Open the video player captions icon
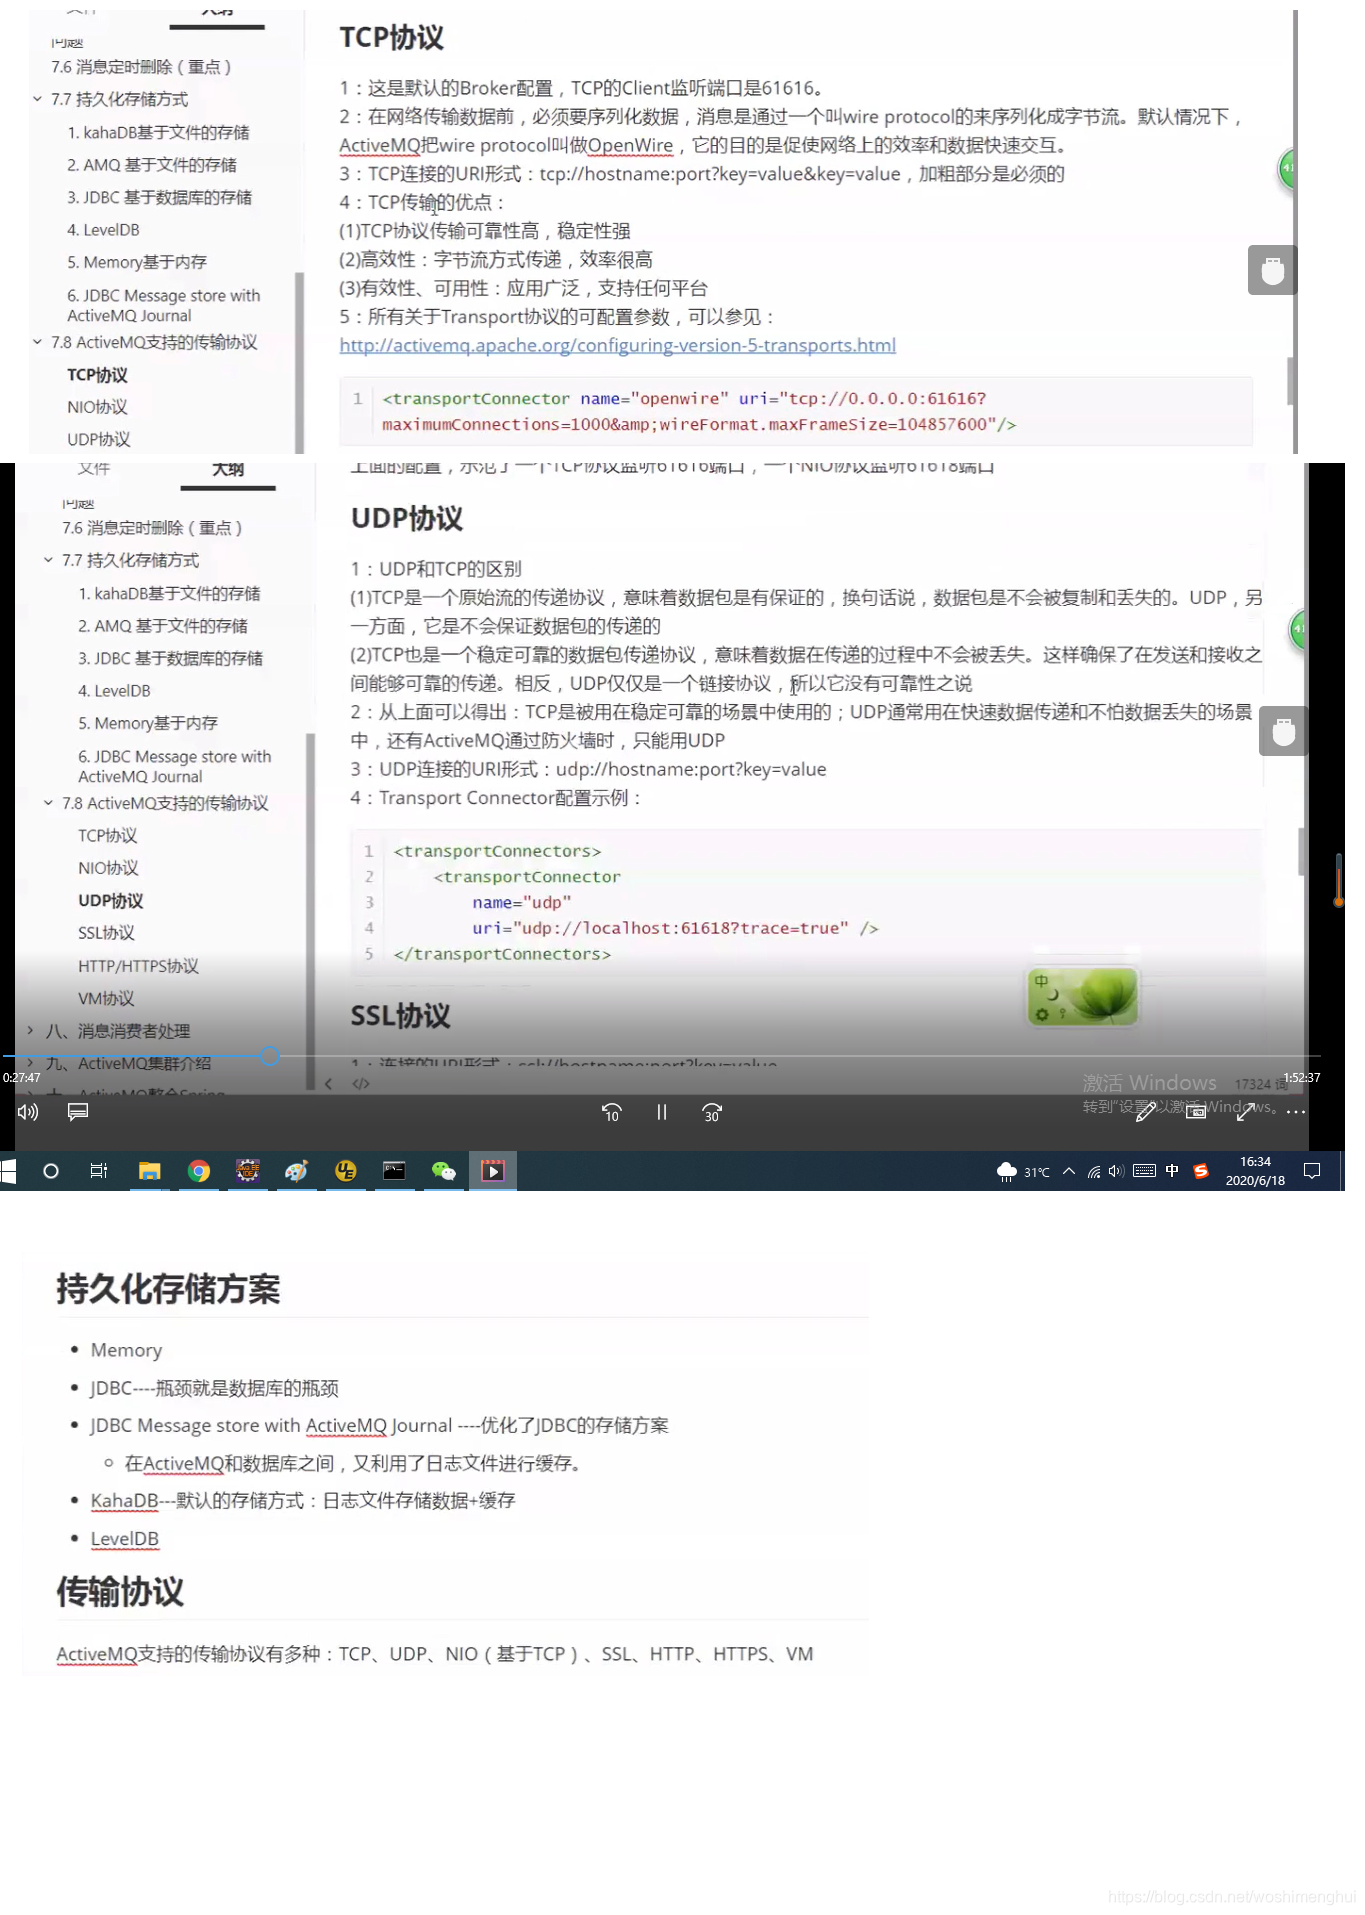The image size is (1365, 1915). pos(78,1112)
